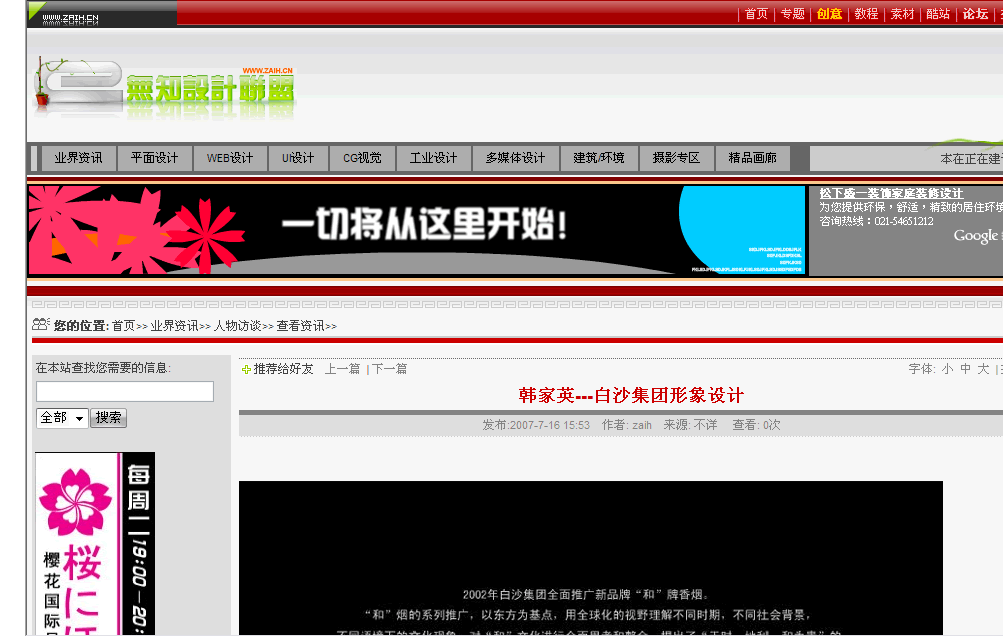Open the 业界资讯 navigation tab
The height and width of the screenshot is (636, 1003).
pos(78,158)
